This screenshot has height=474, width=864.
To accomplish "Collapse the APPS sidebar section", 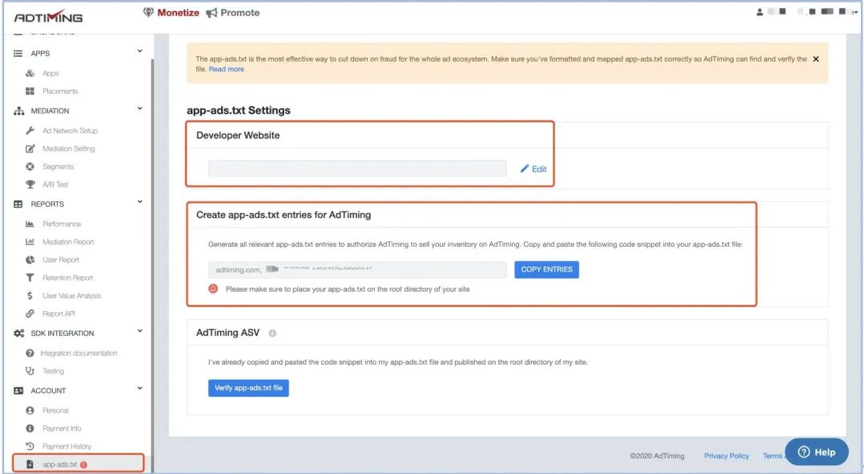I will pos(139,51).
